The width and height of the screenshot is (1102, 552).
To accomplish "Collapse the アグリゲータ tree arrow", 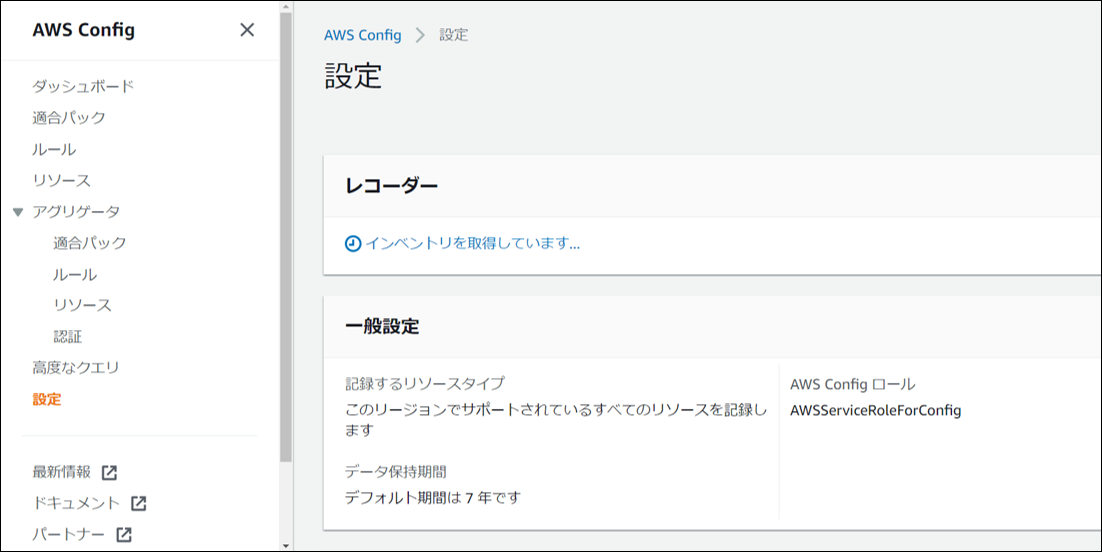I will [x=17, y=212].
